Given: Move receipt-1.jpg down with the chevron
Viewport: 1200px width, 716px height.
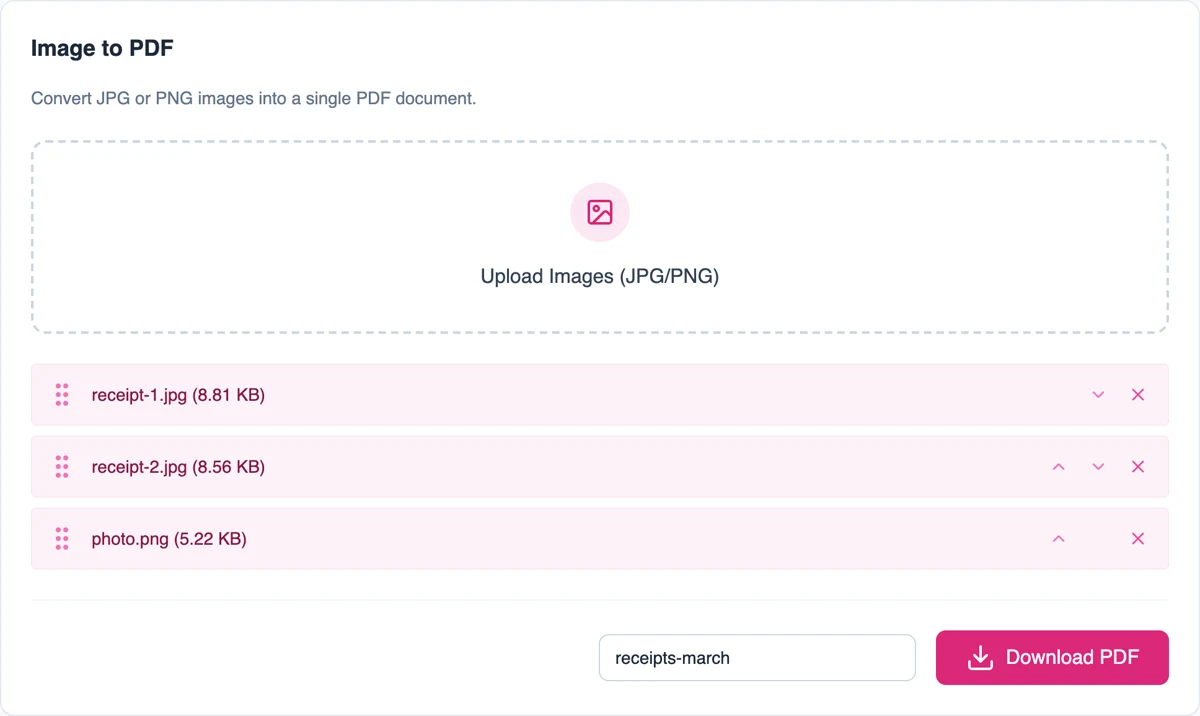Looking at the screenshot, I should (x=1098, y=395).
